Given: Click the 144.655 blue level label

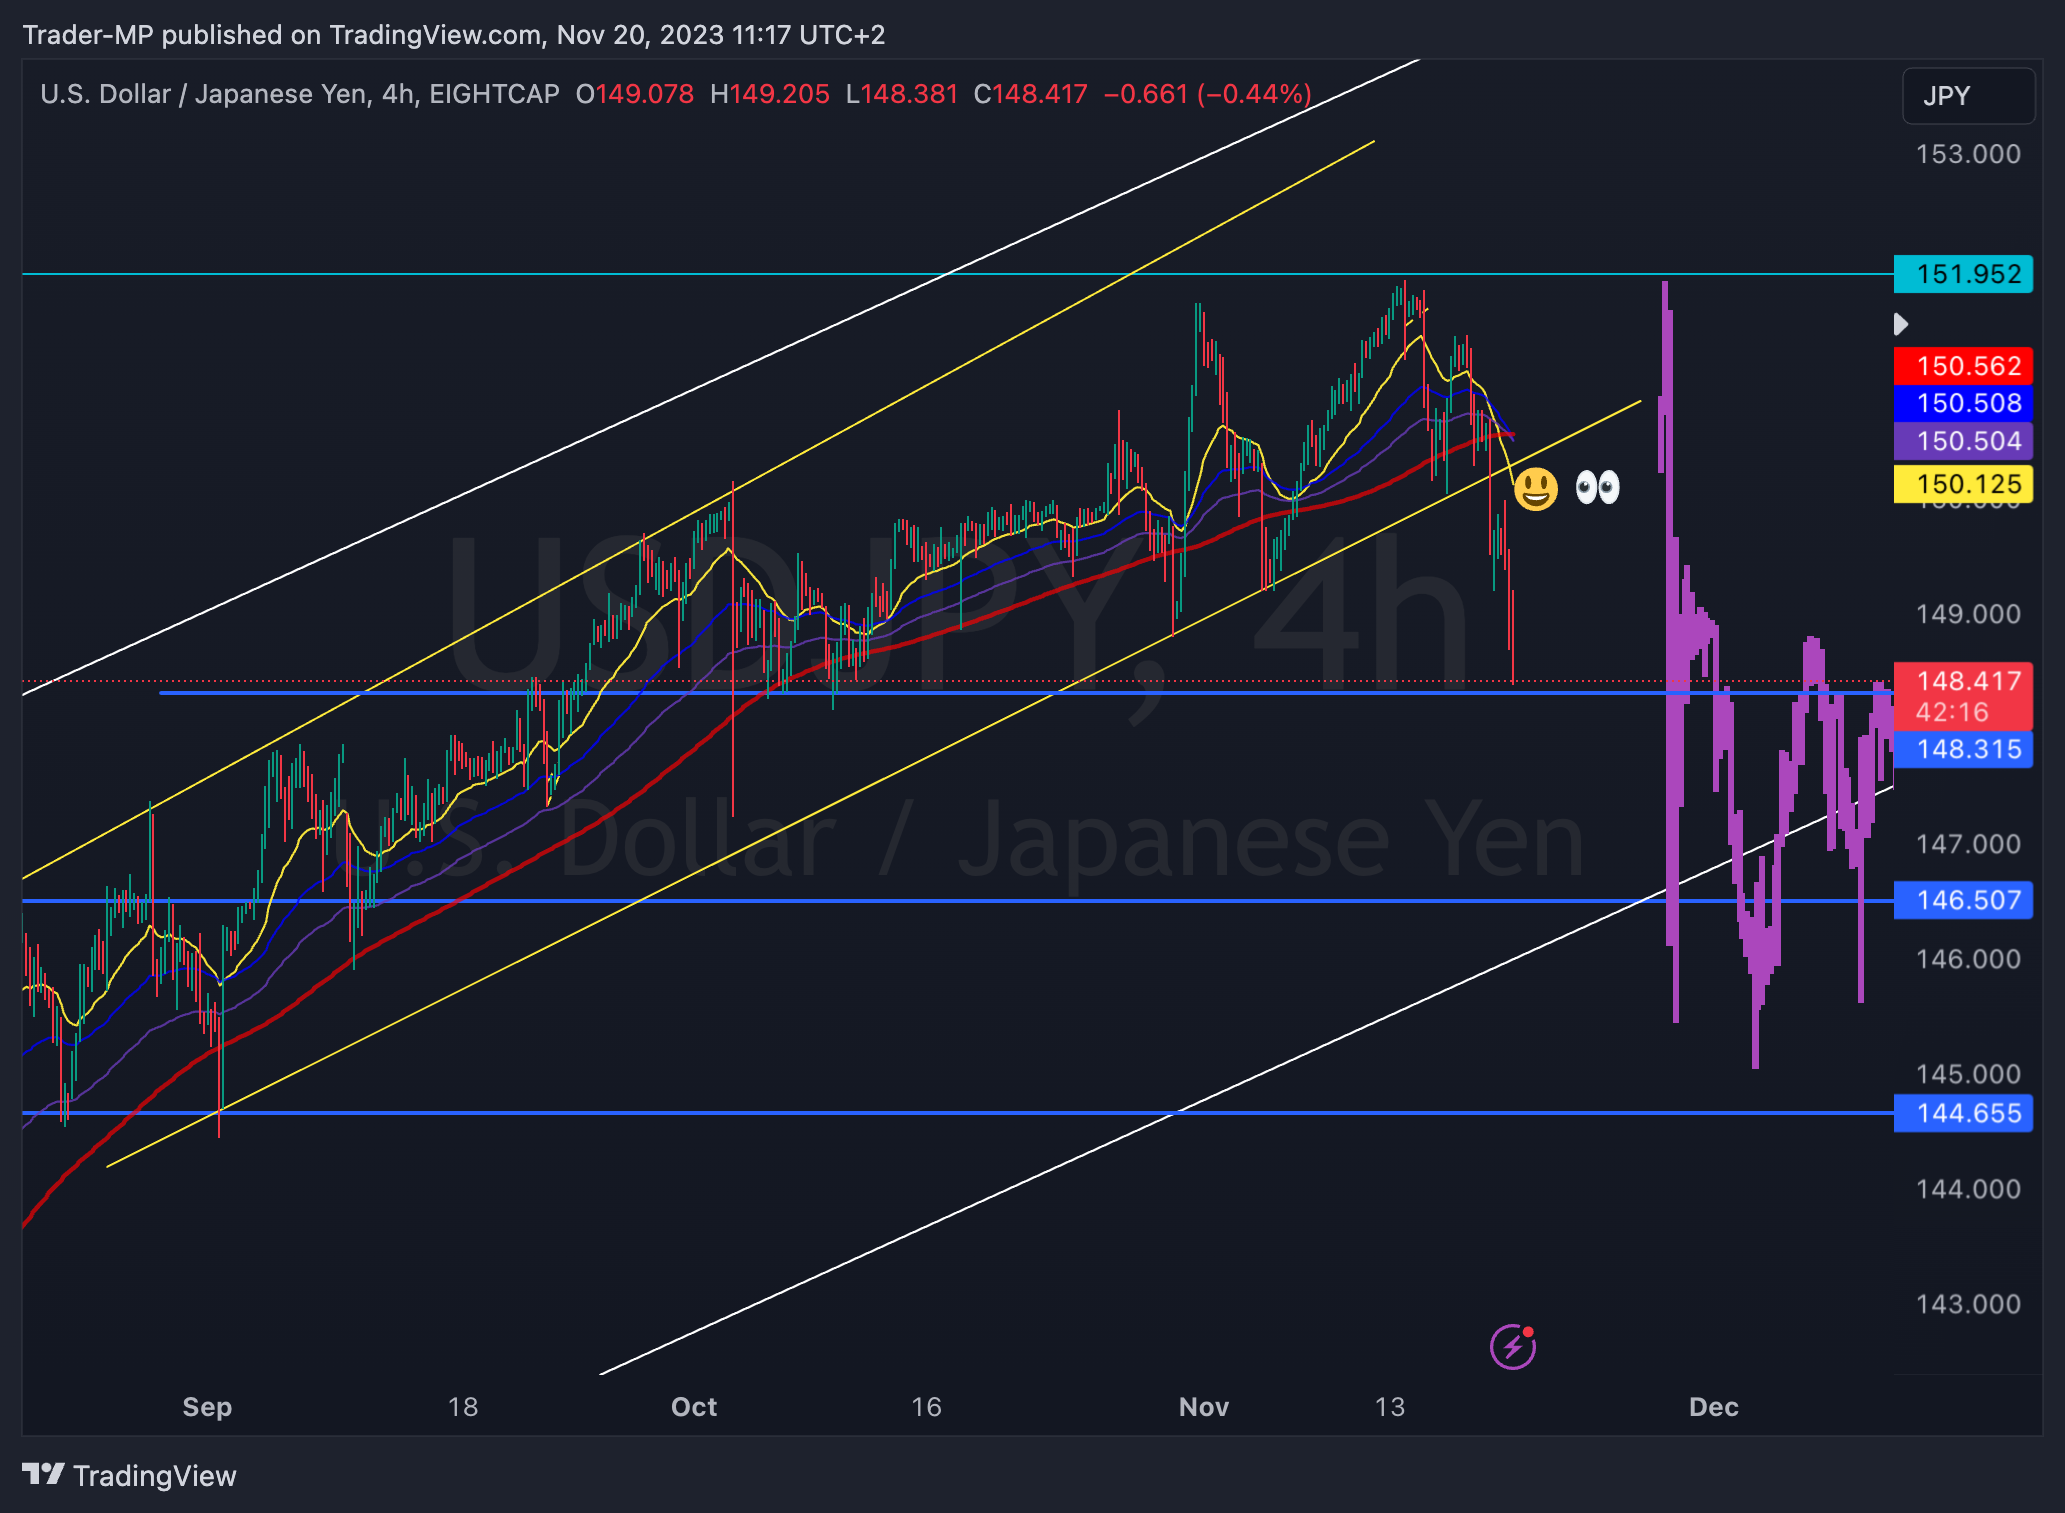Looking at the screenshot, I should [1963, 1113].
